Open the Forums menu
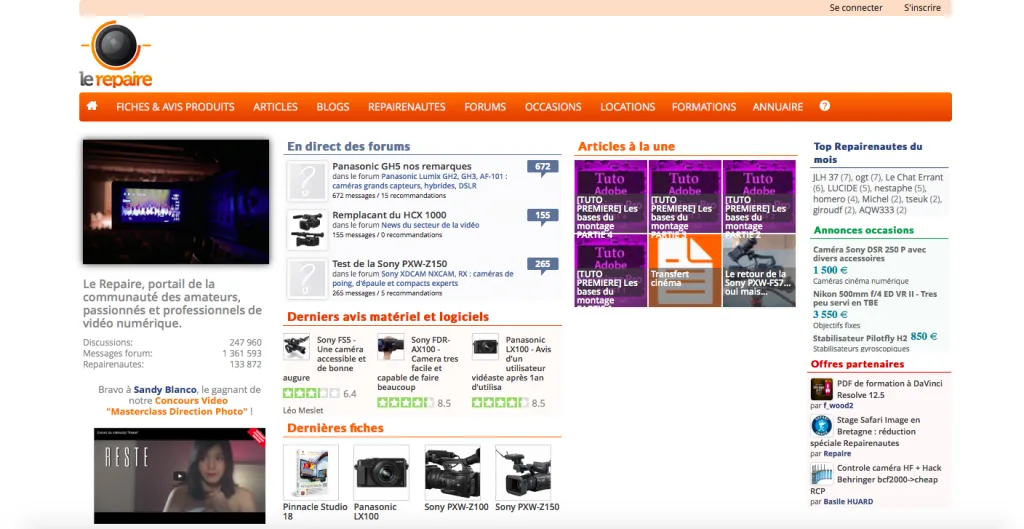This screenshot has width=1024, height=529. coord(485,106)
